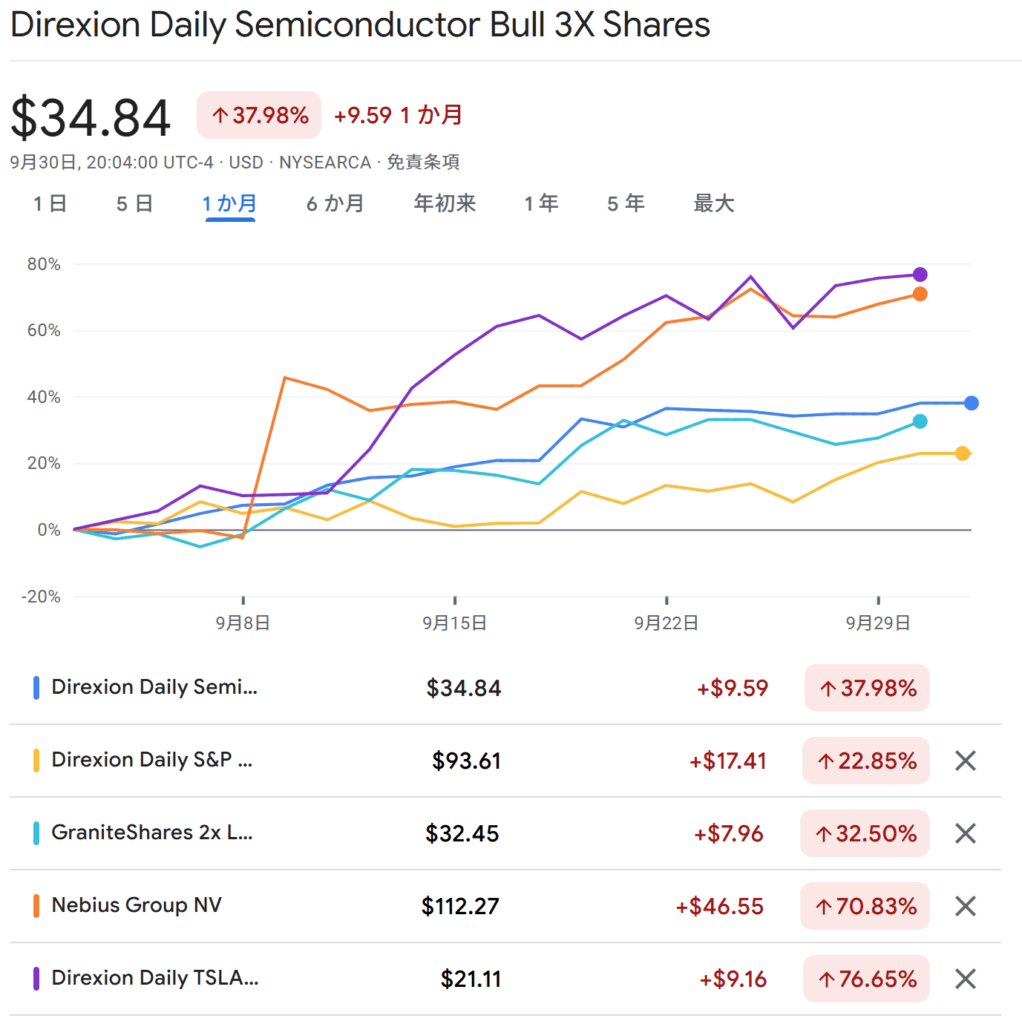The height and width of the screenshot is (1024, 1022).
Task: Remove the Direxion Daily TSLA comparison
Action: [964, 978]
